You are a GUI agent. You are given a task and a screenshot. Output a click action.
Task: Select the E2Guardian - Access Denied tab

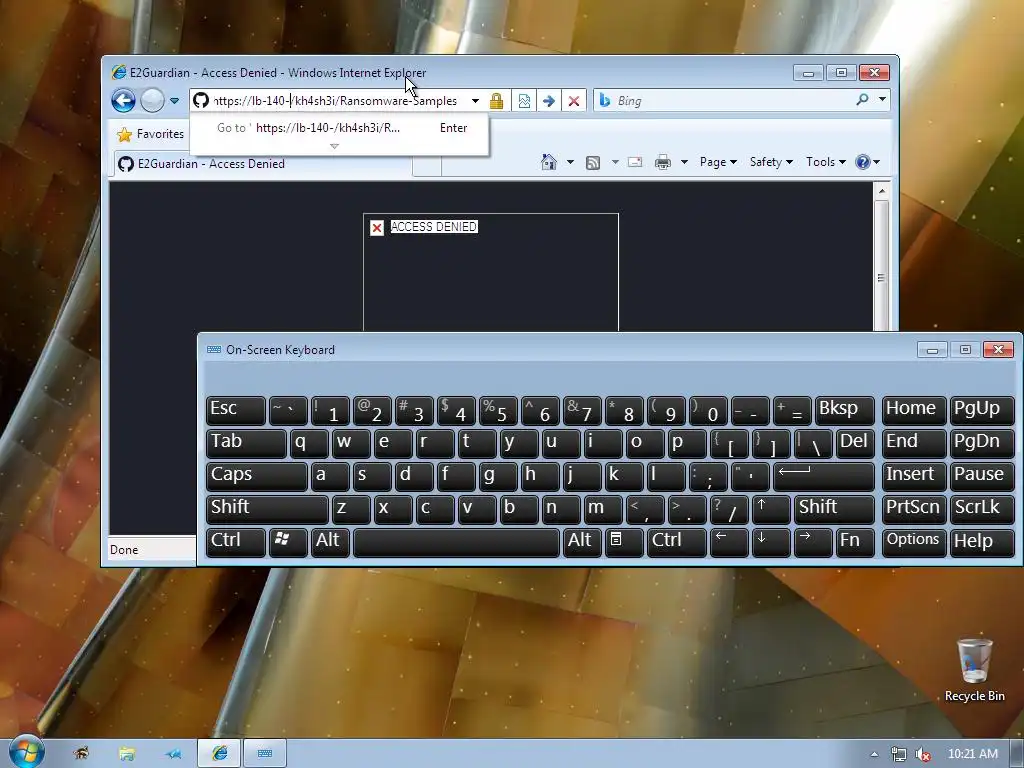(x=263, y=164)
